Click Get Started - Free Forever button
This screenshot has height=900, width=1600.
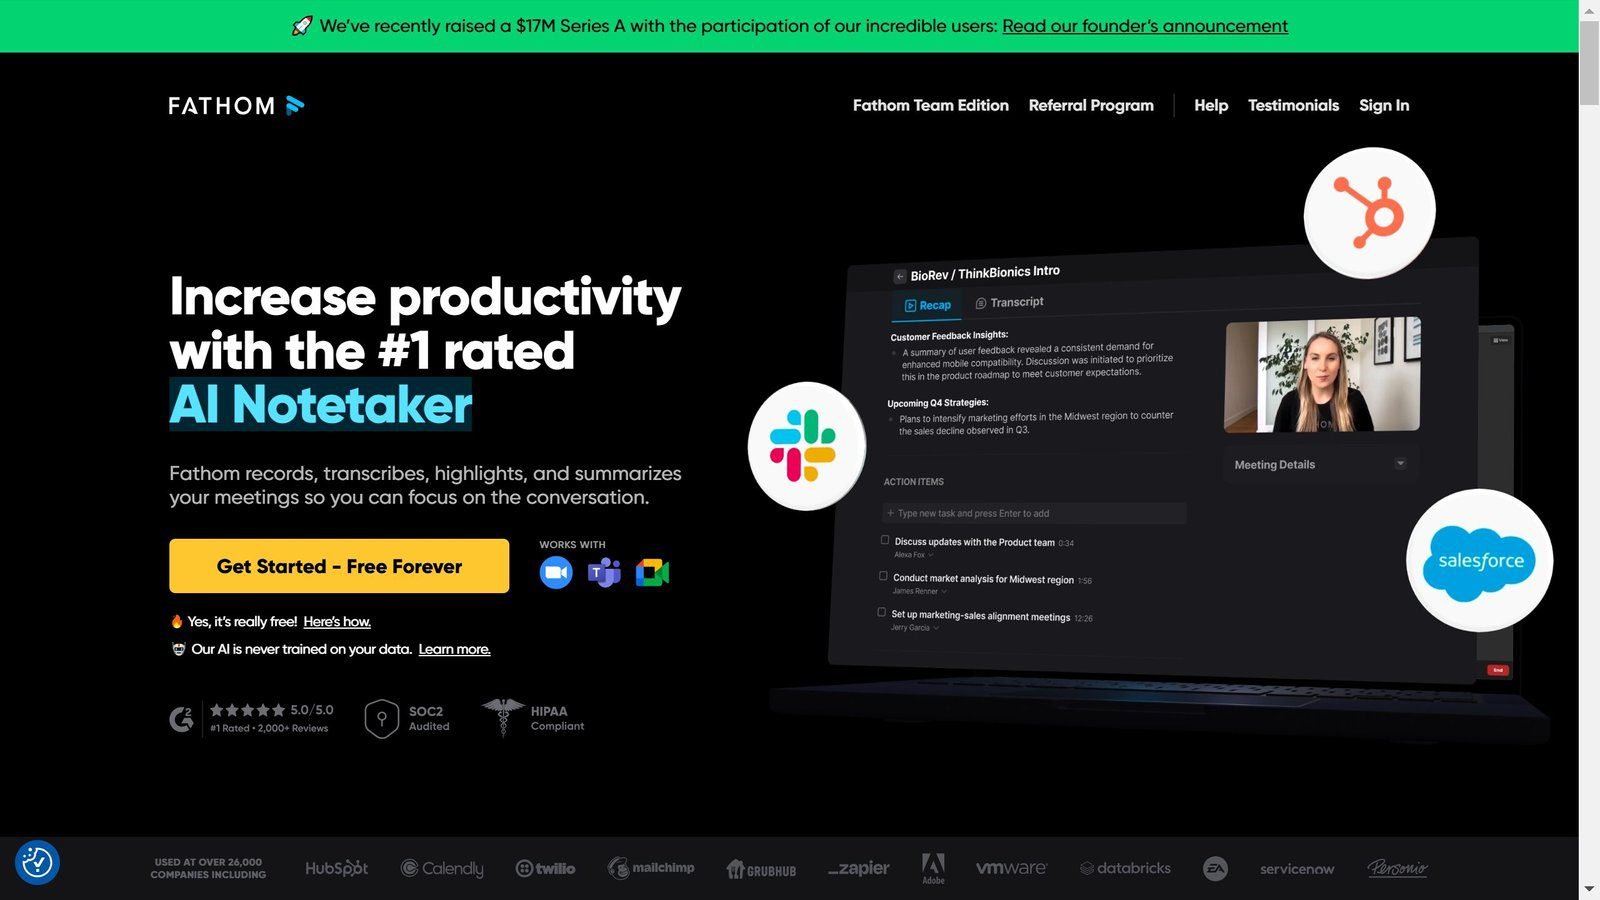pyautogui.click(x=339, y=566)
